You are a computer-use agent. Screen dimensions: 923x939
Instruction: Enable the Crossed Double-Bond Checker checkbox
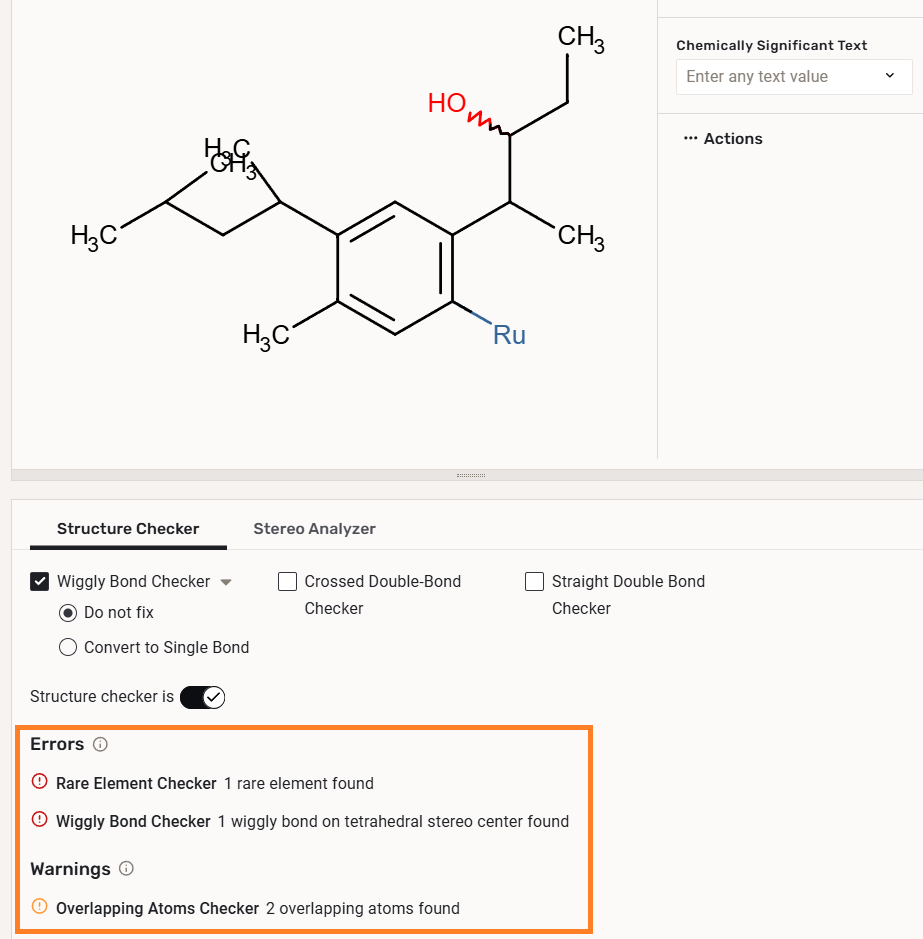coord(288,581)
